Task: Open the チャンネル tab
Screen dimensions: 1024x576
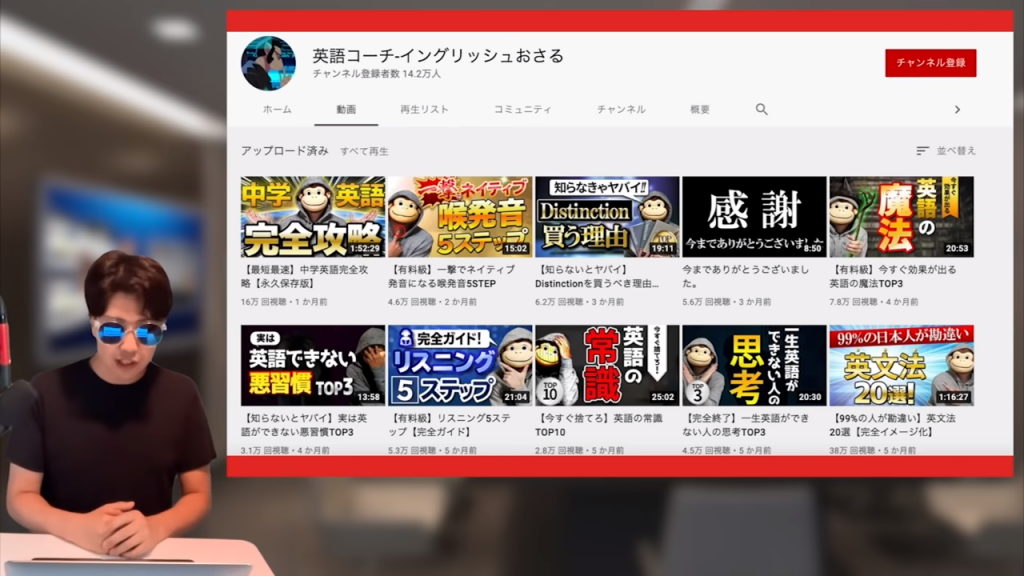Action: click(621, 109)
